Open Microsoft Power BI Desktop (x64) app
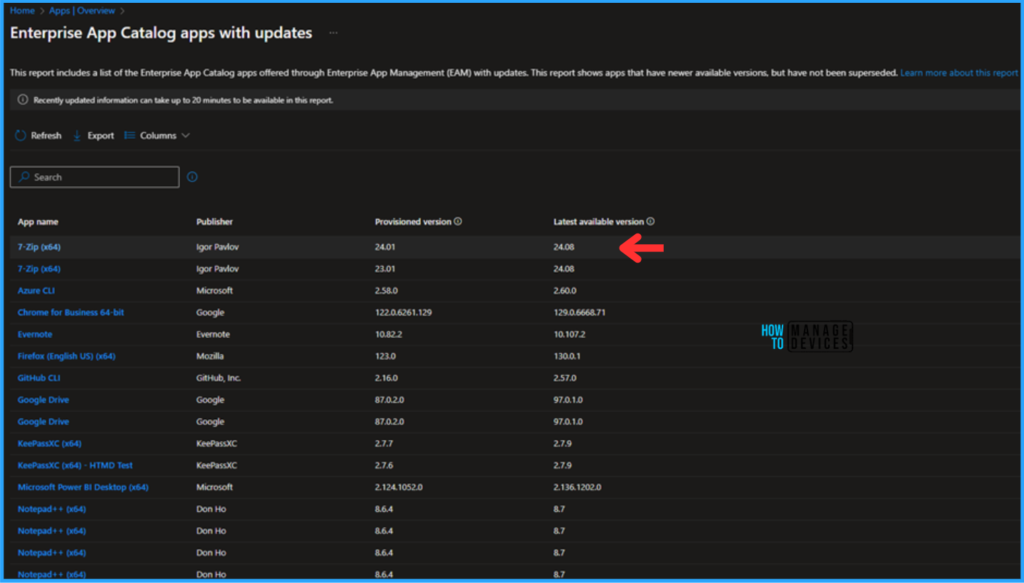 tap(83, 488)
